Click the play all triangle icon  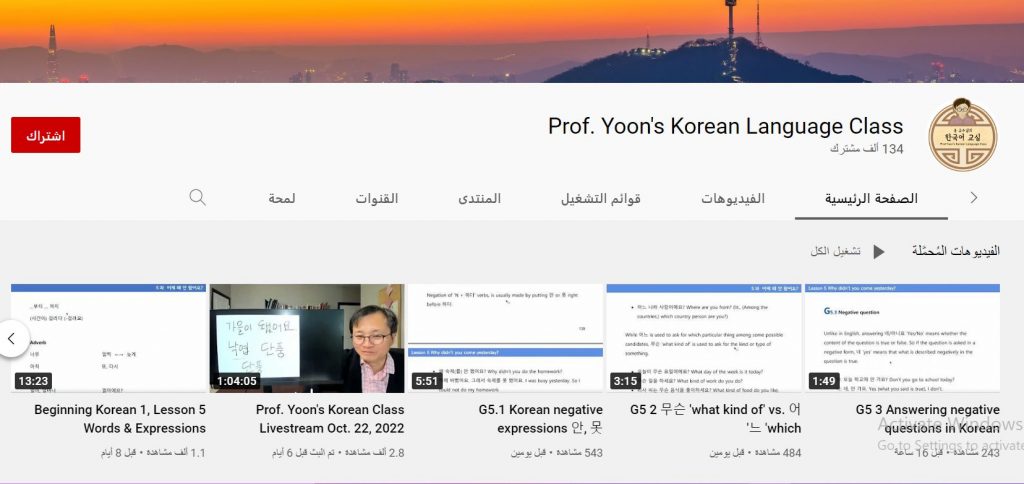tap(879, 252)
